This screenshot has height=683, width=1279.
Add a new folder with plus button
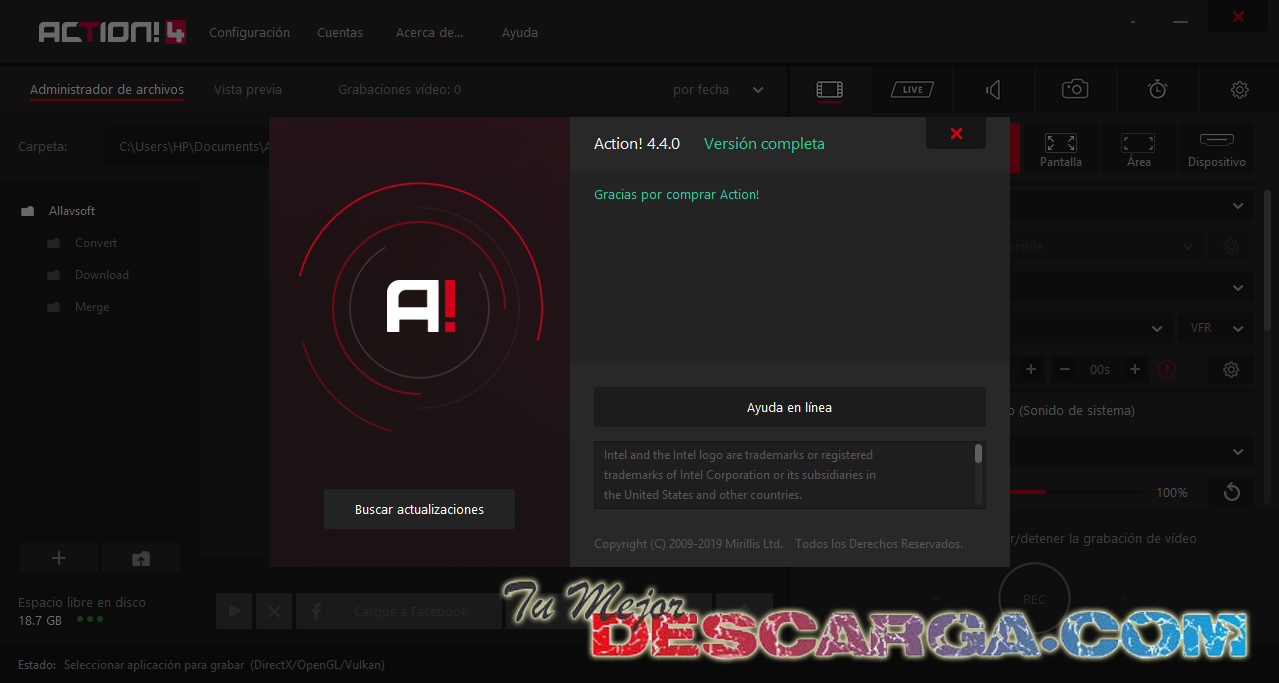[59, 558]
